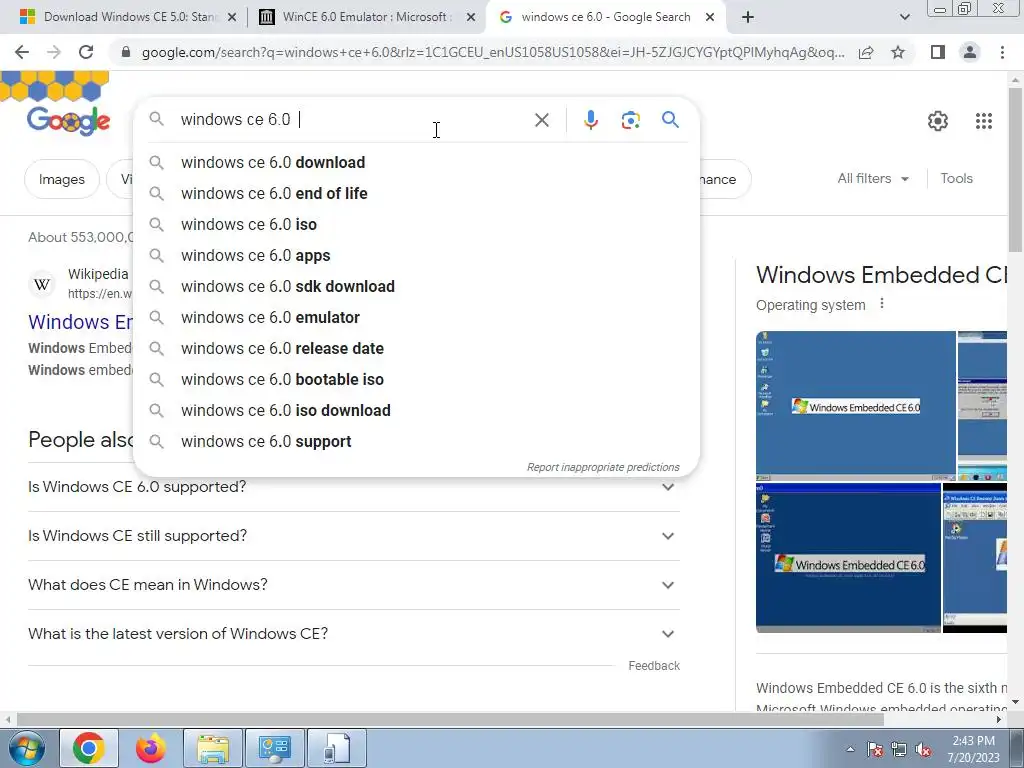Open a new tab with the plus button

pos(748,17)
